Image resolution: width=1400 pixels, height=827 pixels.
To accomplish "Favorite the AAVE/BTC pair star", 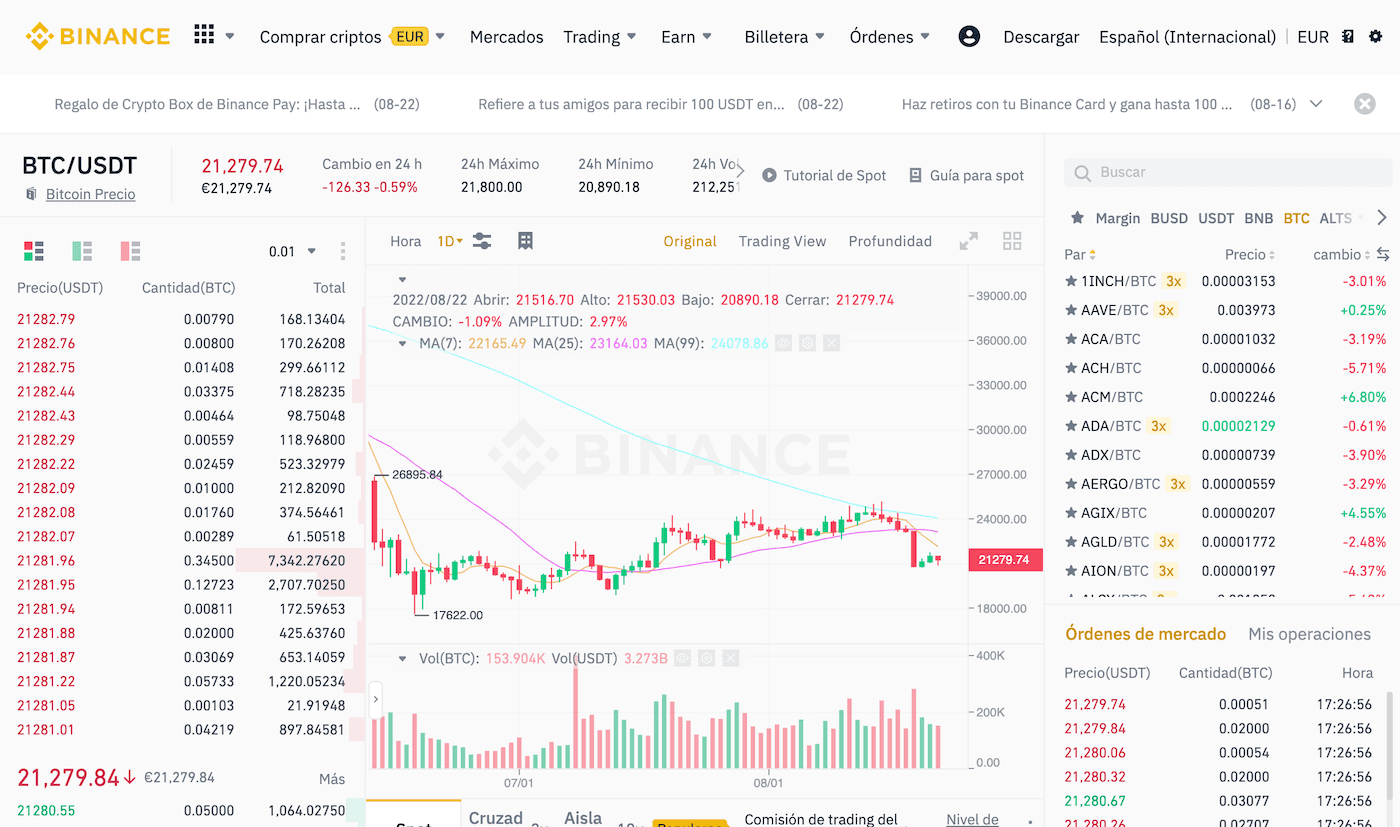I will tap(1071, 310).
